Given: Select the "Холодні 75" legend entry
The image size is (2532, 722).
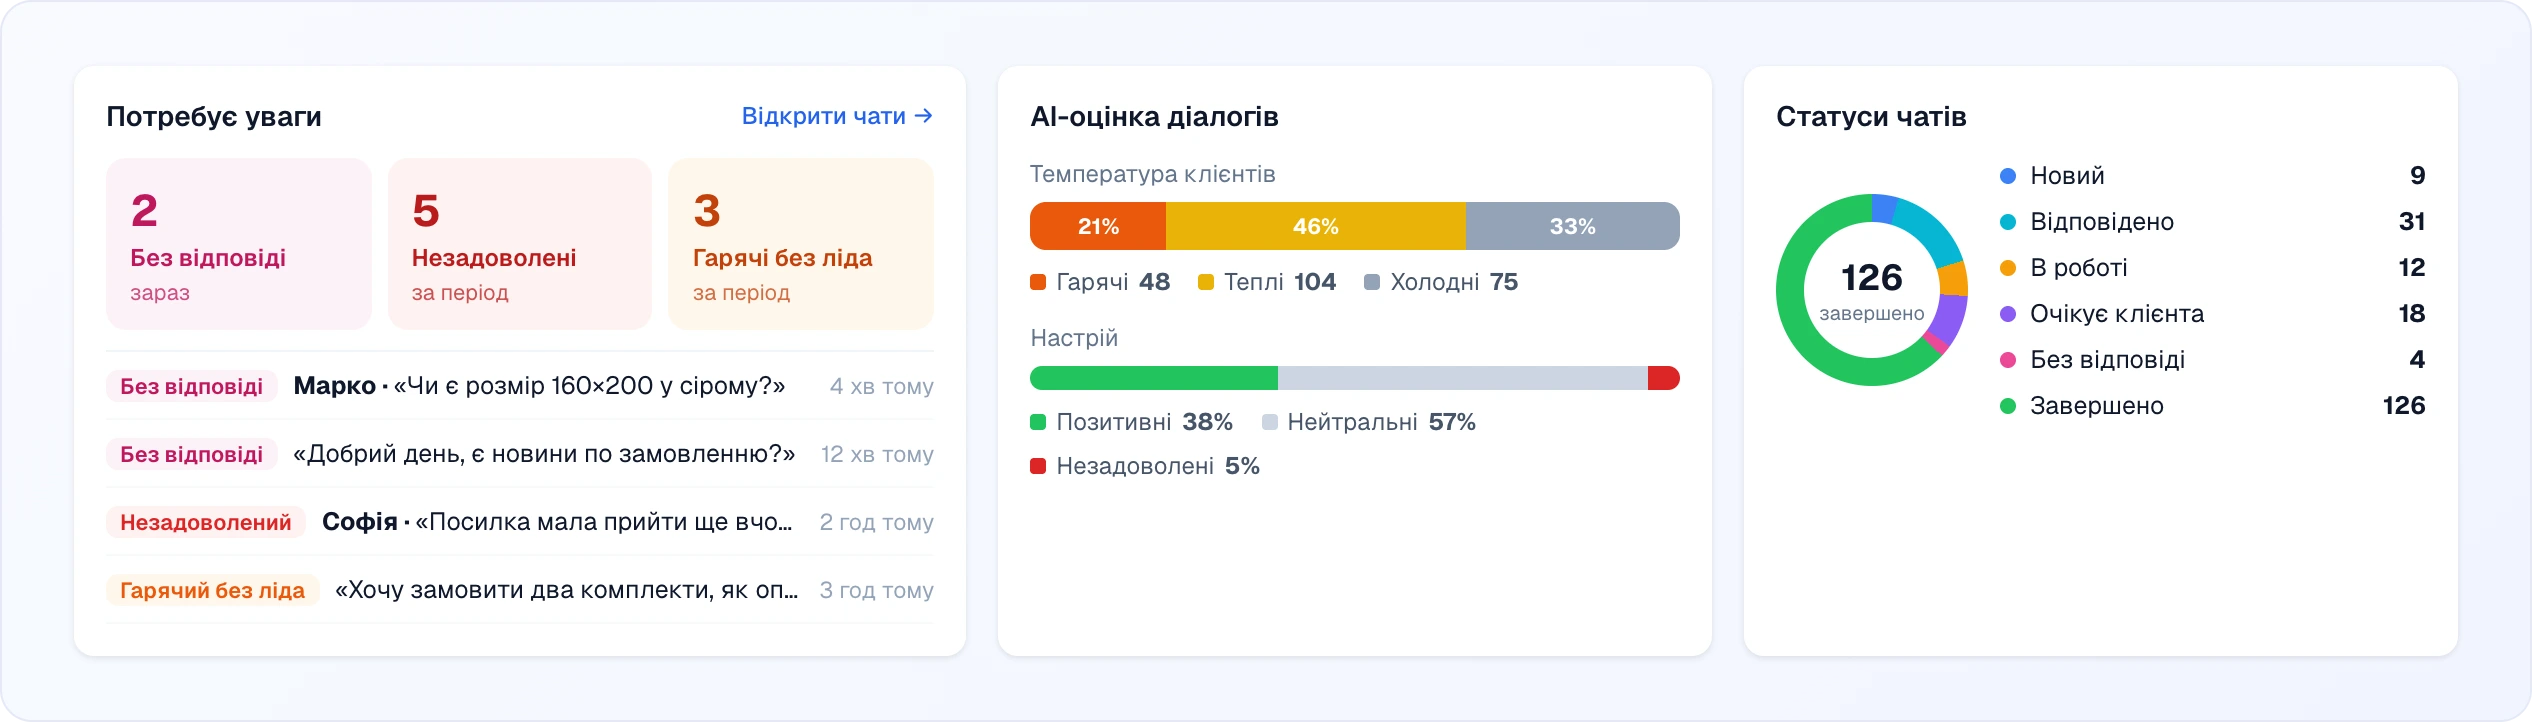Looking at the screenshot, I should (x=1441, y=282).
